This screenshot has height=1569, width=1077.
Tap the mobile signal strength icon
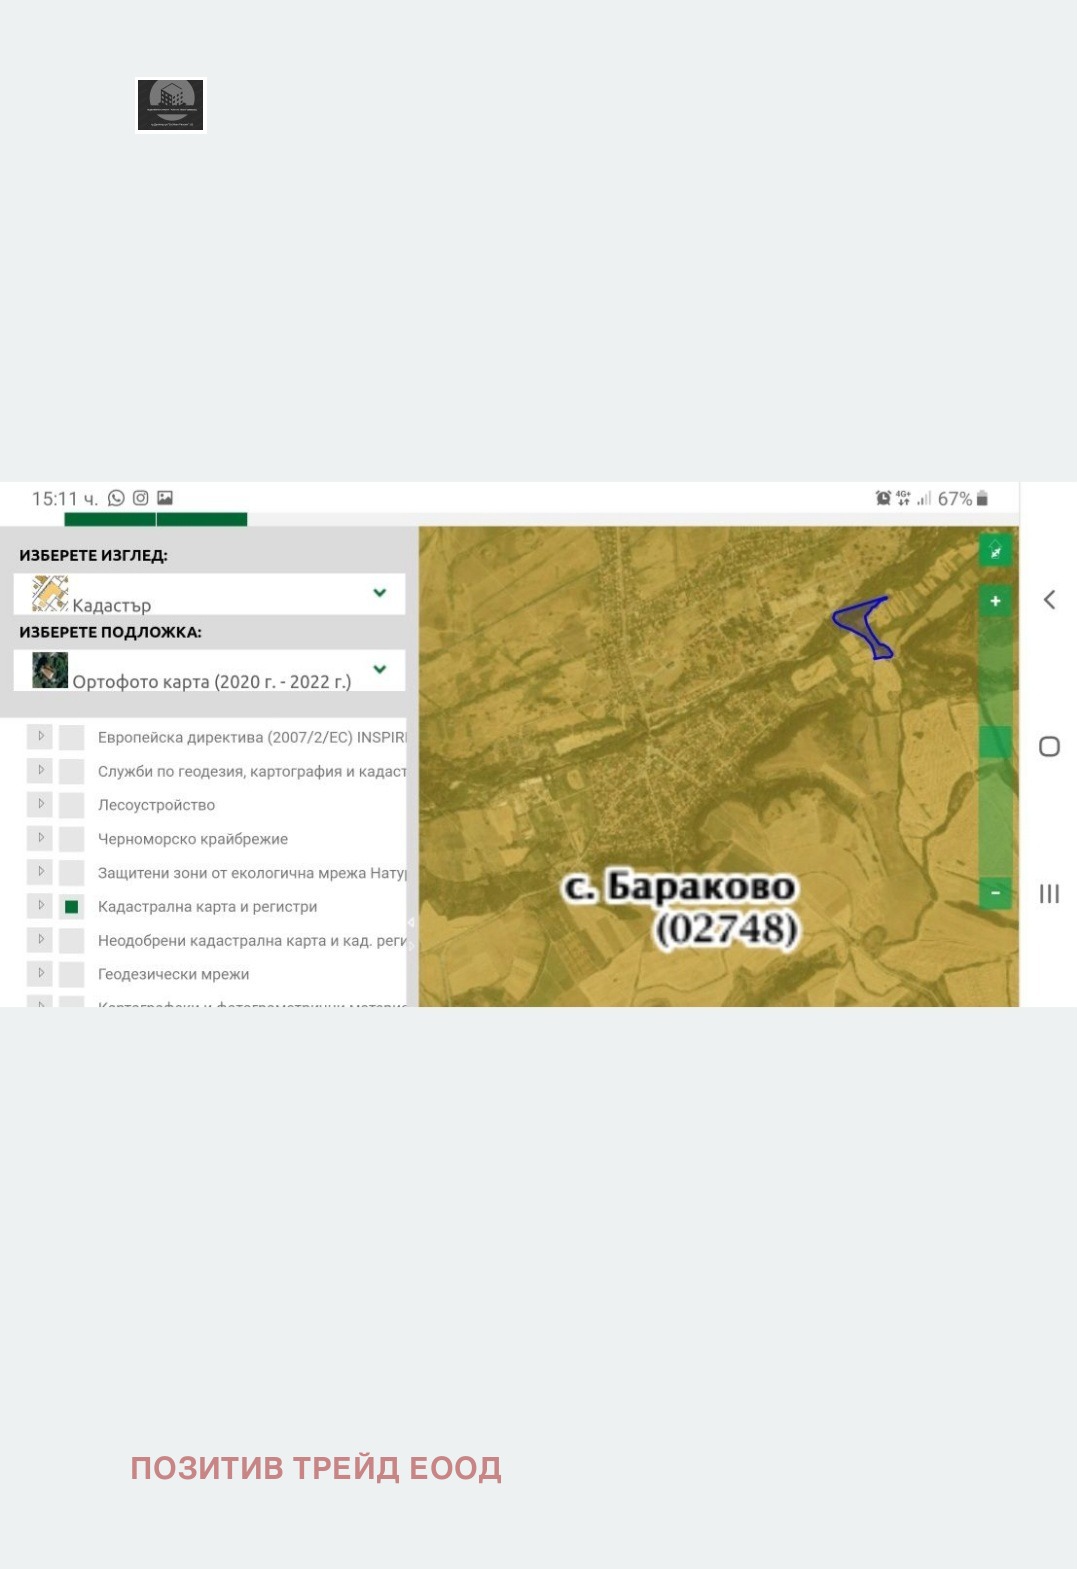point(924,498)
